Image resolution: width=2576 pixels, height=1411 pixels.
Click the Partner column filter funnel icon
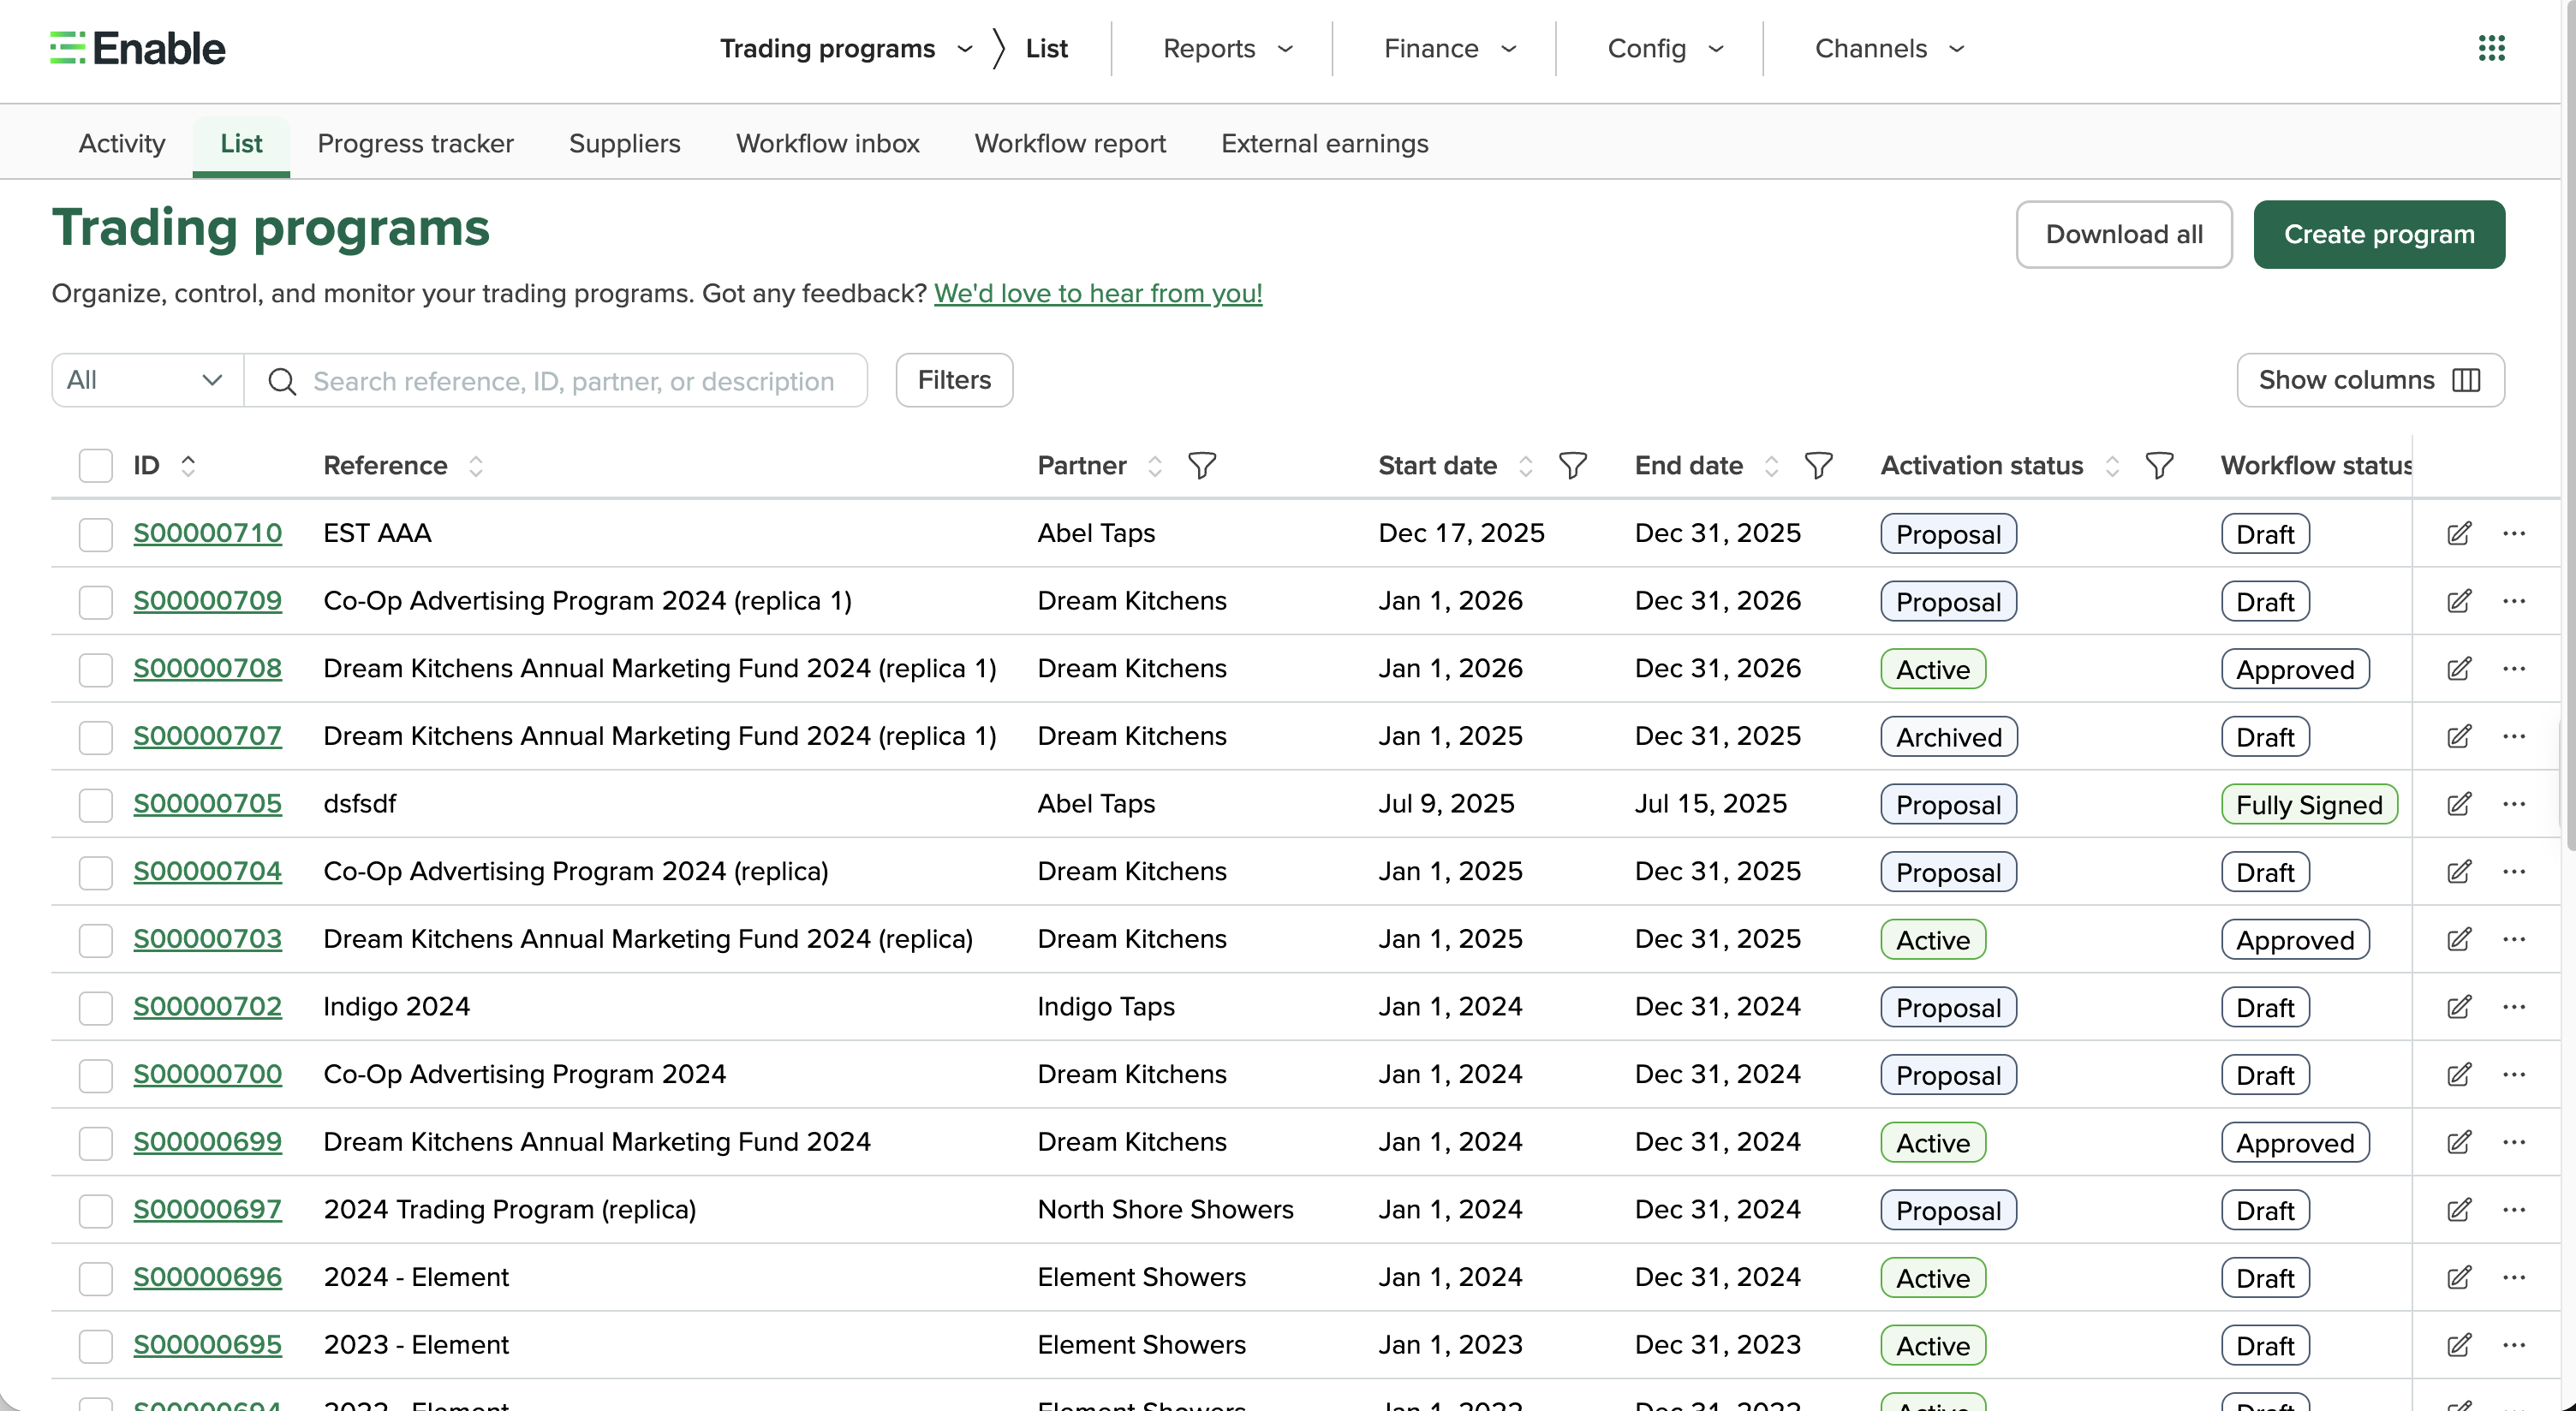pos(1201,465)
